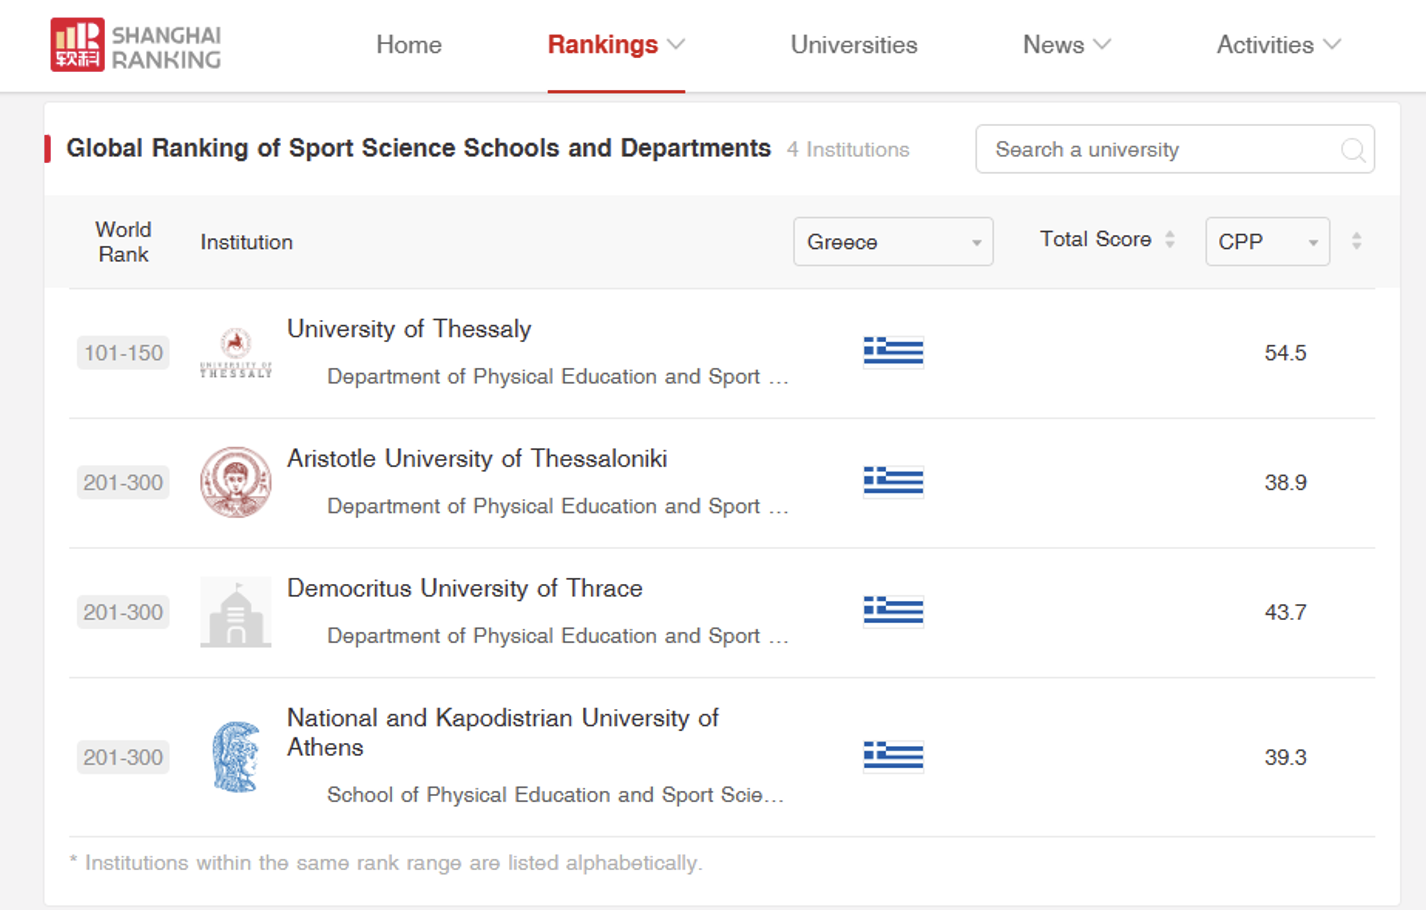1426x912 pixels.
Task: Click the Aristotle University of Thessaloniki seal
Action: click(x=236, y=482)
